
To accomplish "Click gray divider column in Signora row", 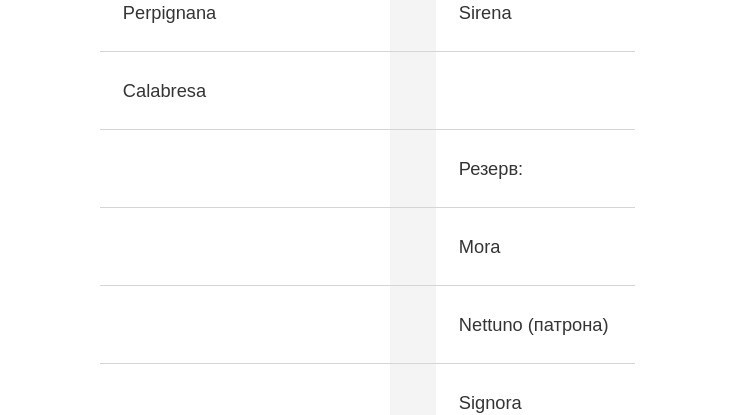I will click(x=413, y=390).
